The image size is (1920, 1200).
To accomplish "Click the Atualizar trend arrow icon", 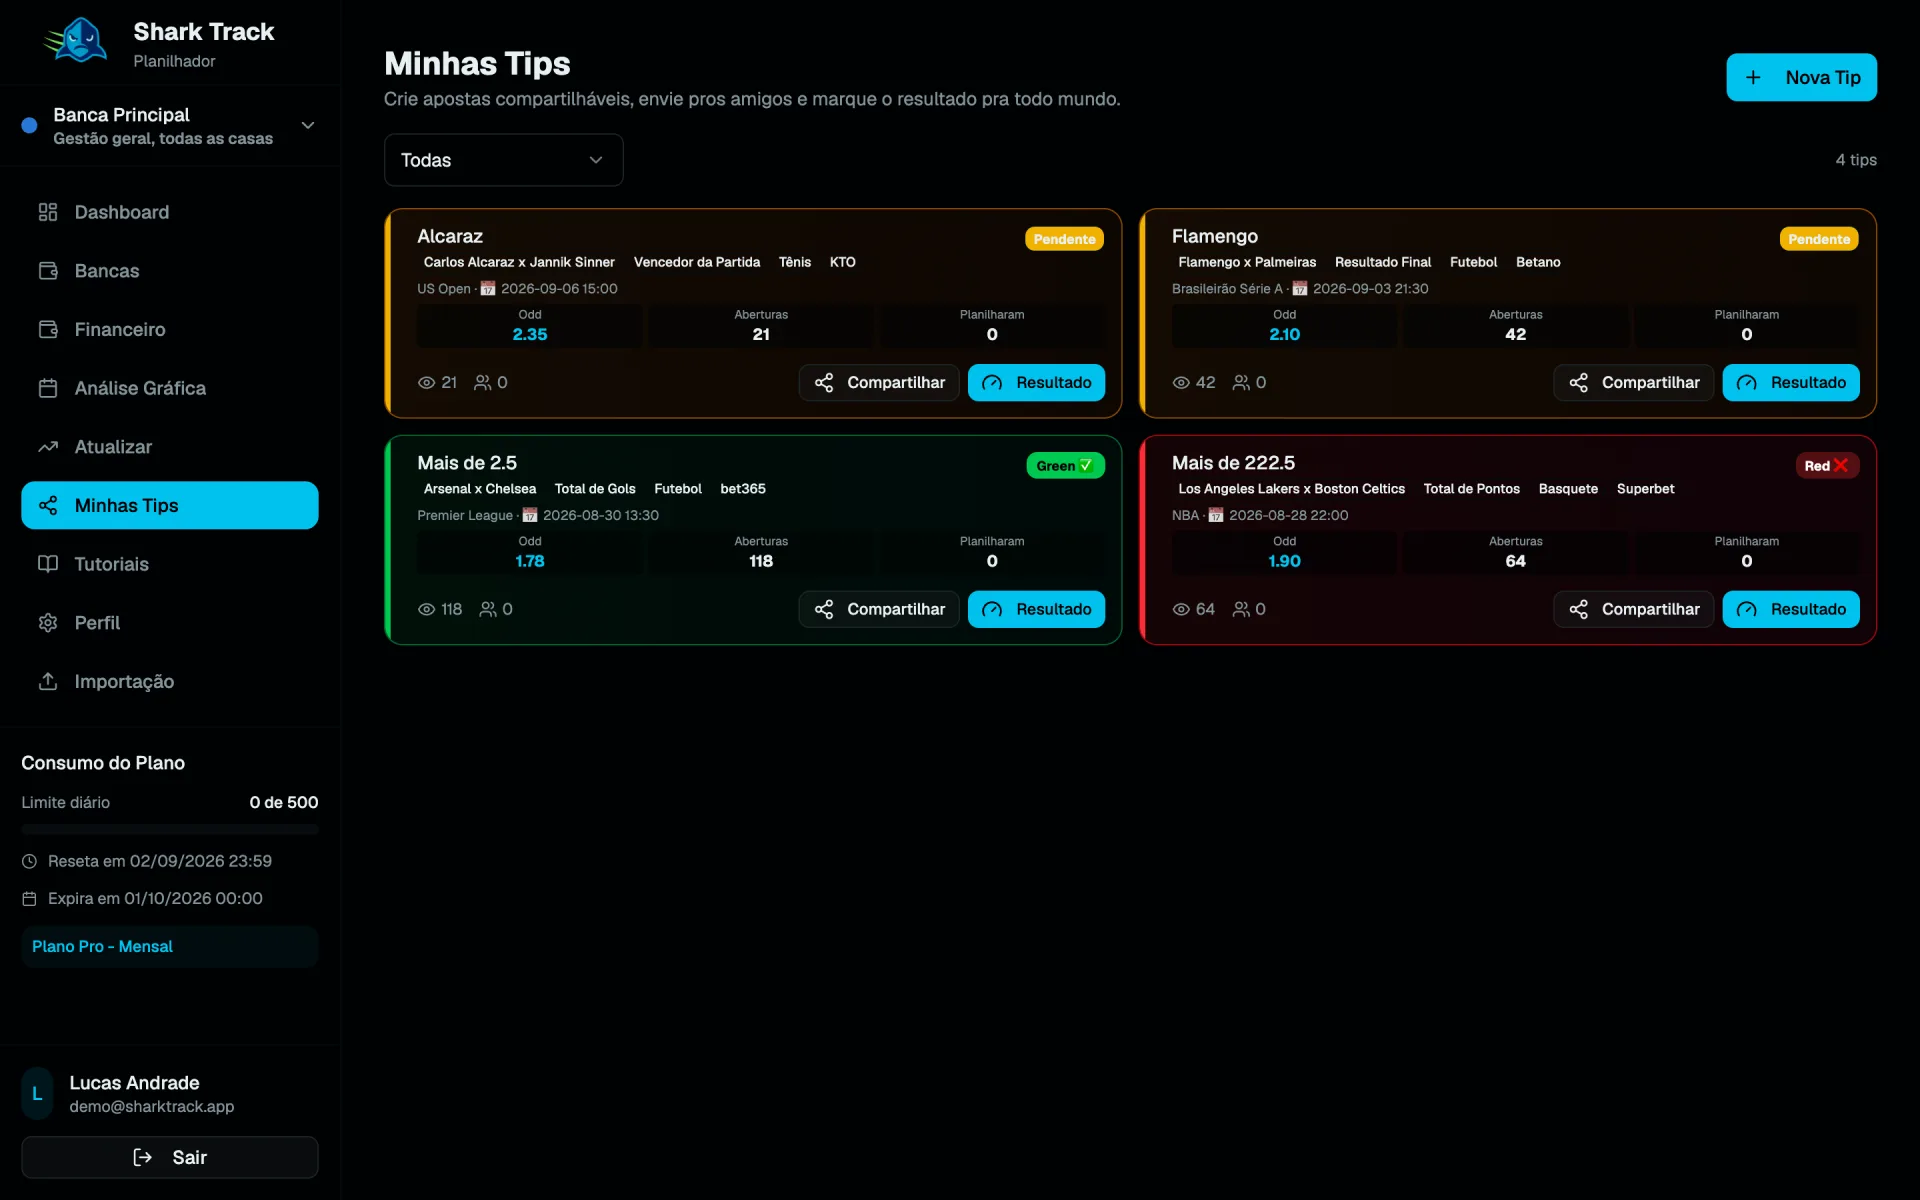I will coord(48,447).
